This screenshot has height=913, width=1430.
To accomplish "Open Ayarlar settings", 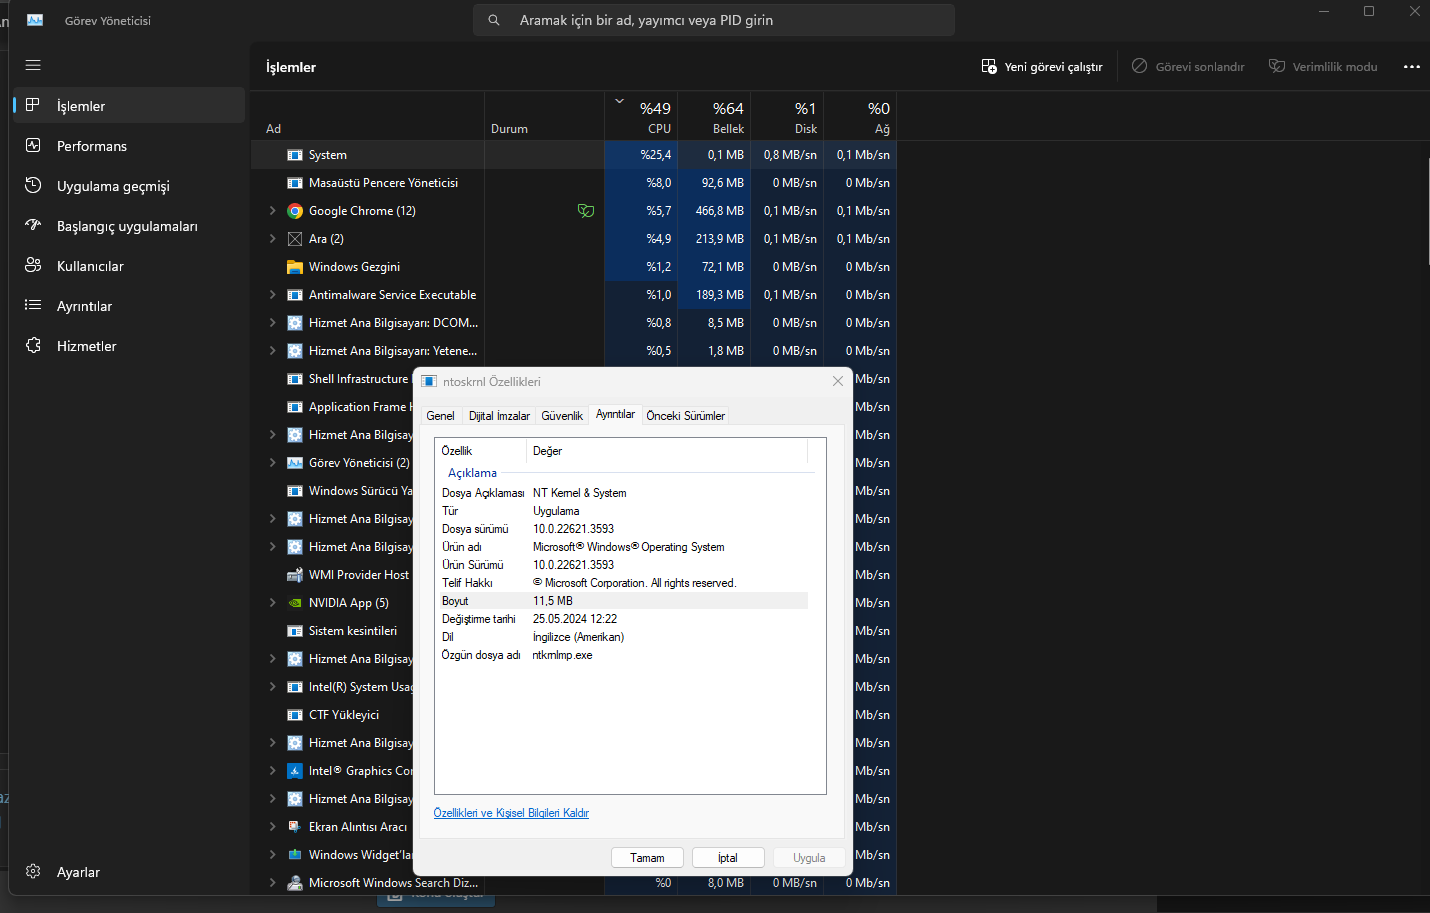I will [128, 872].
